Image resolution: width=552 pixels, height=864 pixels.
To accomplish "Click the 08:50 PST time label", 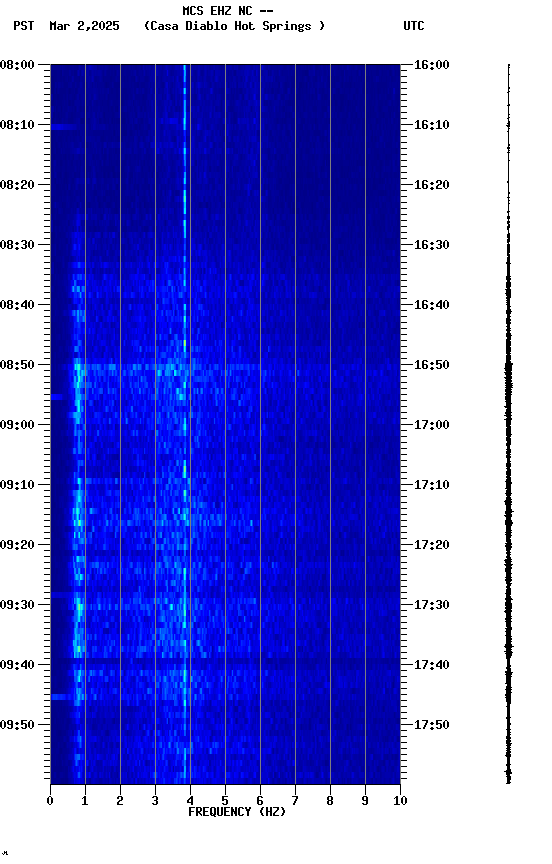I will coord(17,365).
